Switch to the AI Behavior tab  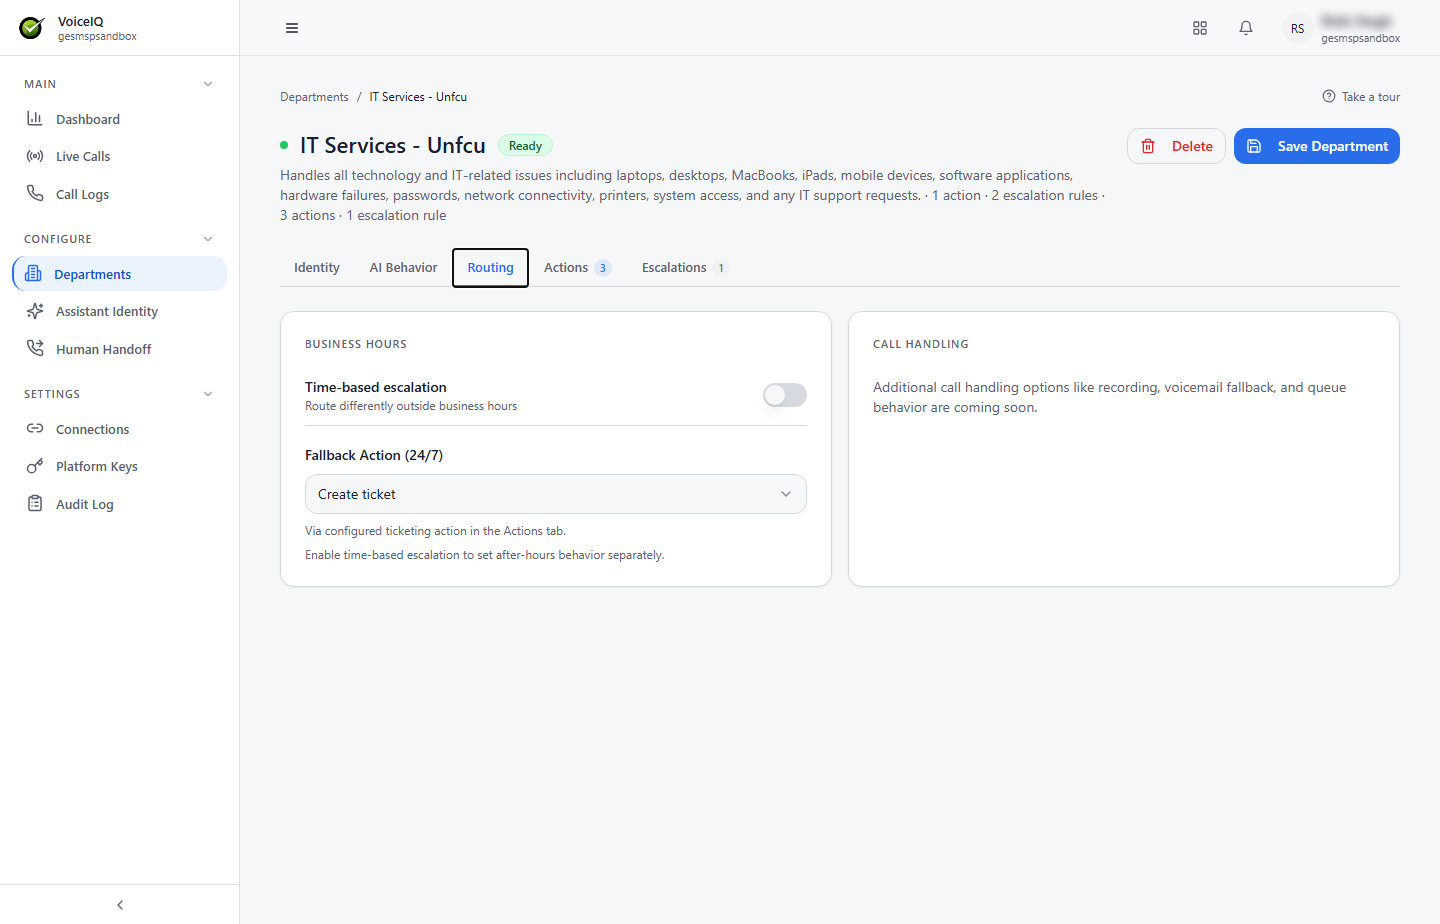[403, 268]
